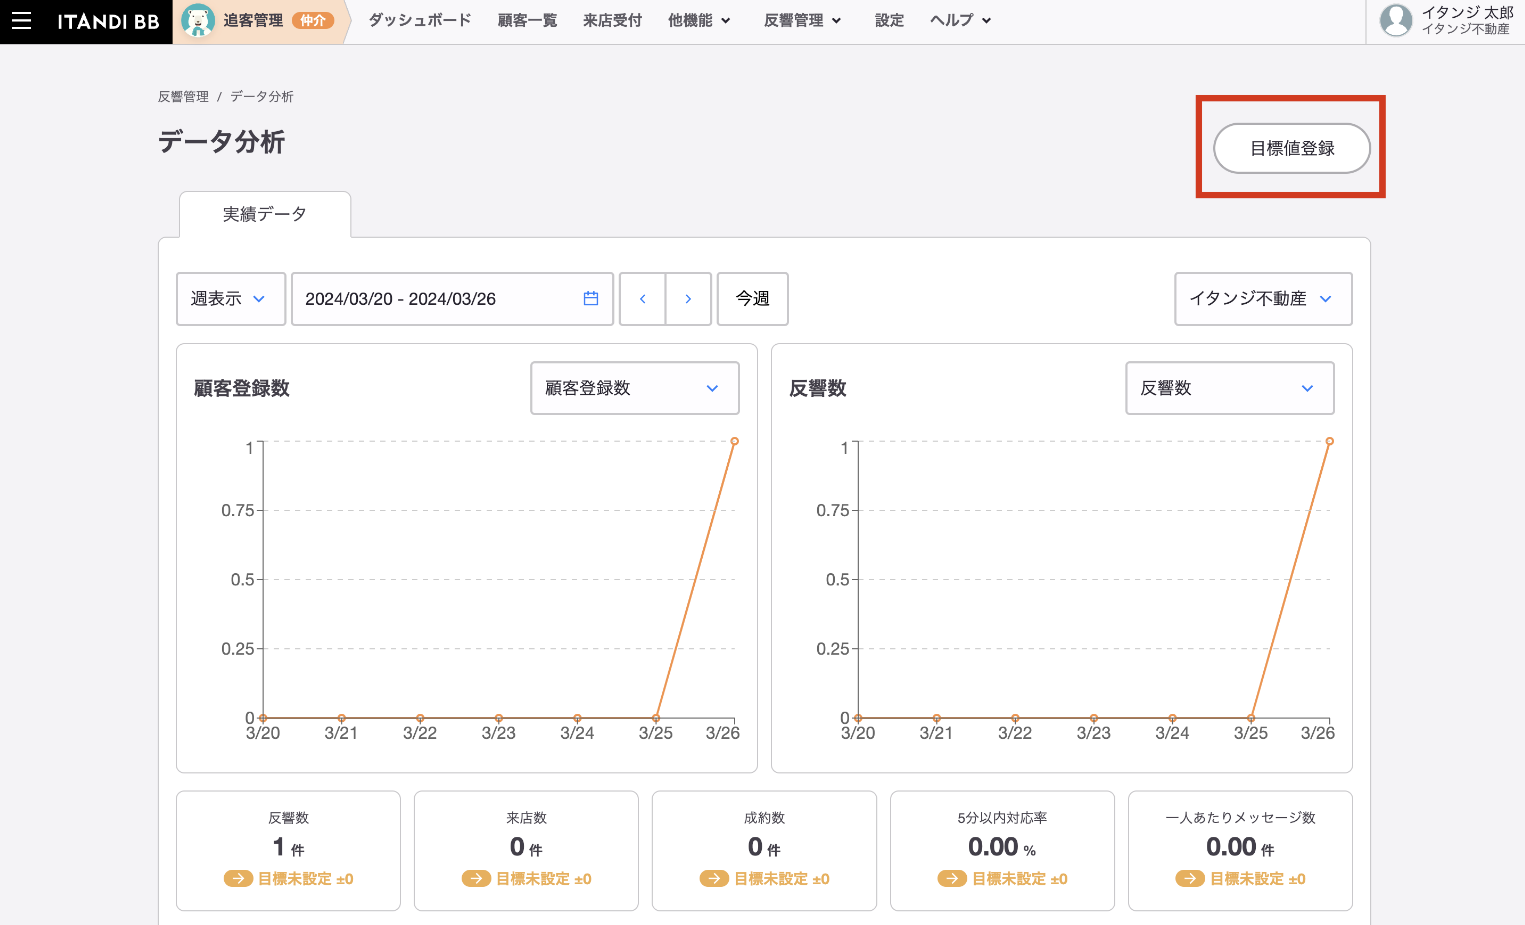This screenshot has width=1525, height=925.
Task: Go to ダッシュボード
Action: pyautogui.click(x=420, y=21)
